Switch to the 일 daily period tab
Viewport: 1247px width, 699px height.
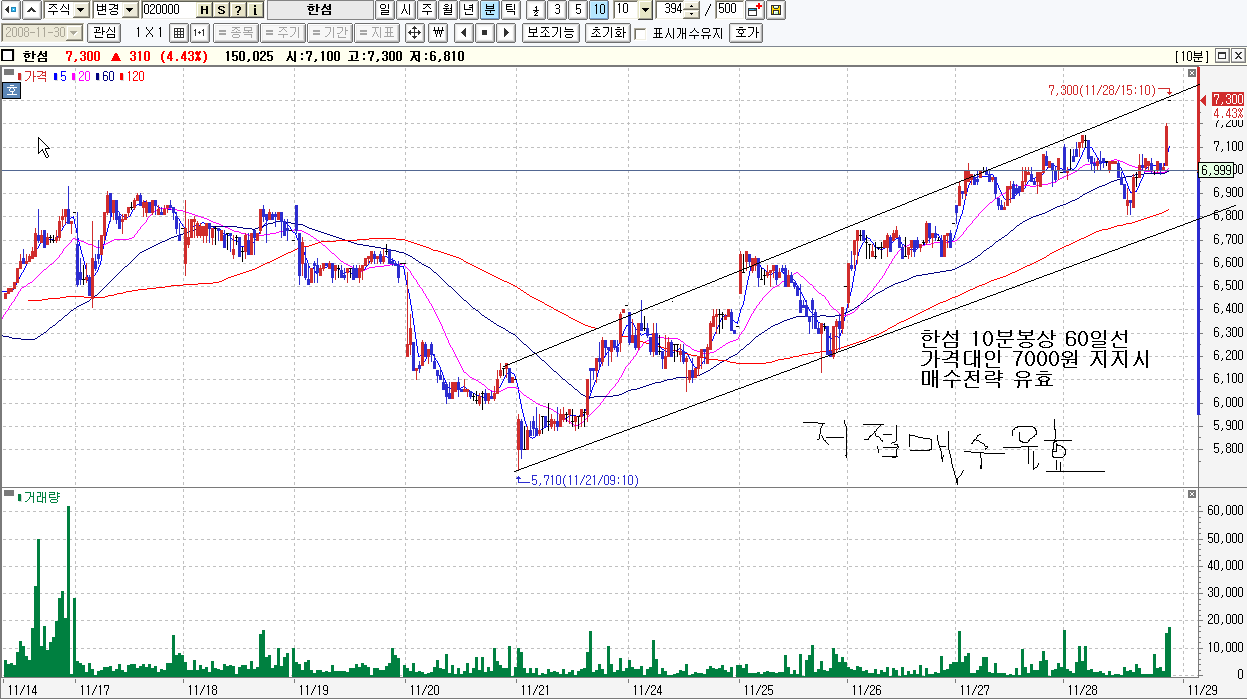coord(384,10)
